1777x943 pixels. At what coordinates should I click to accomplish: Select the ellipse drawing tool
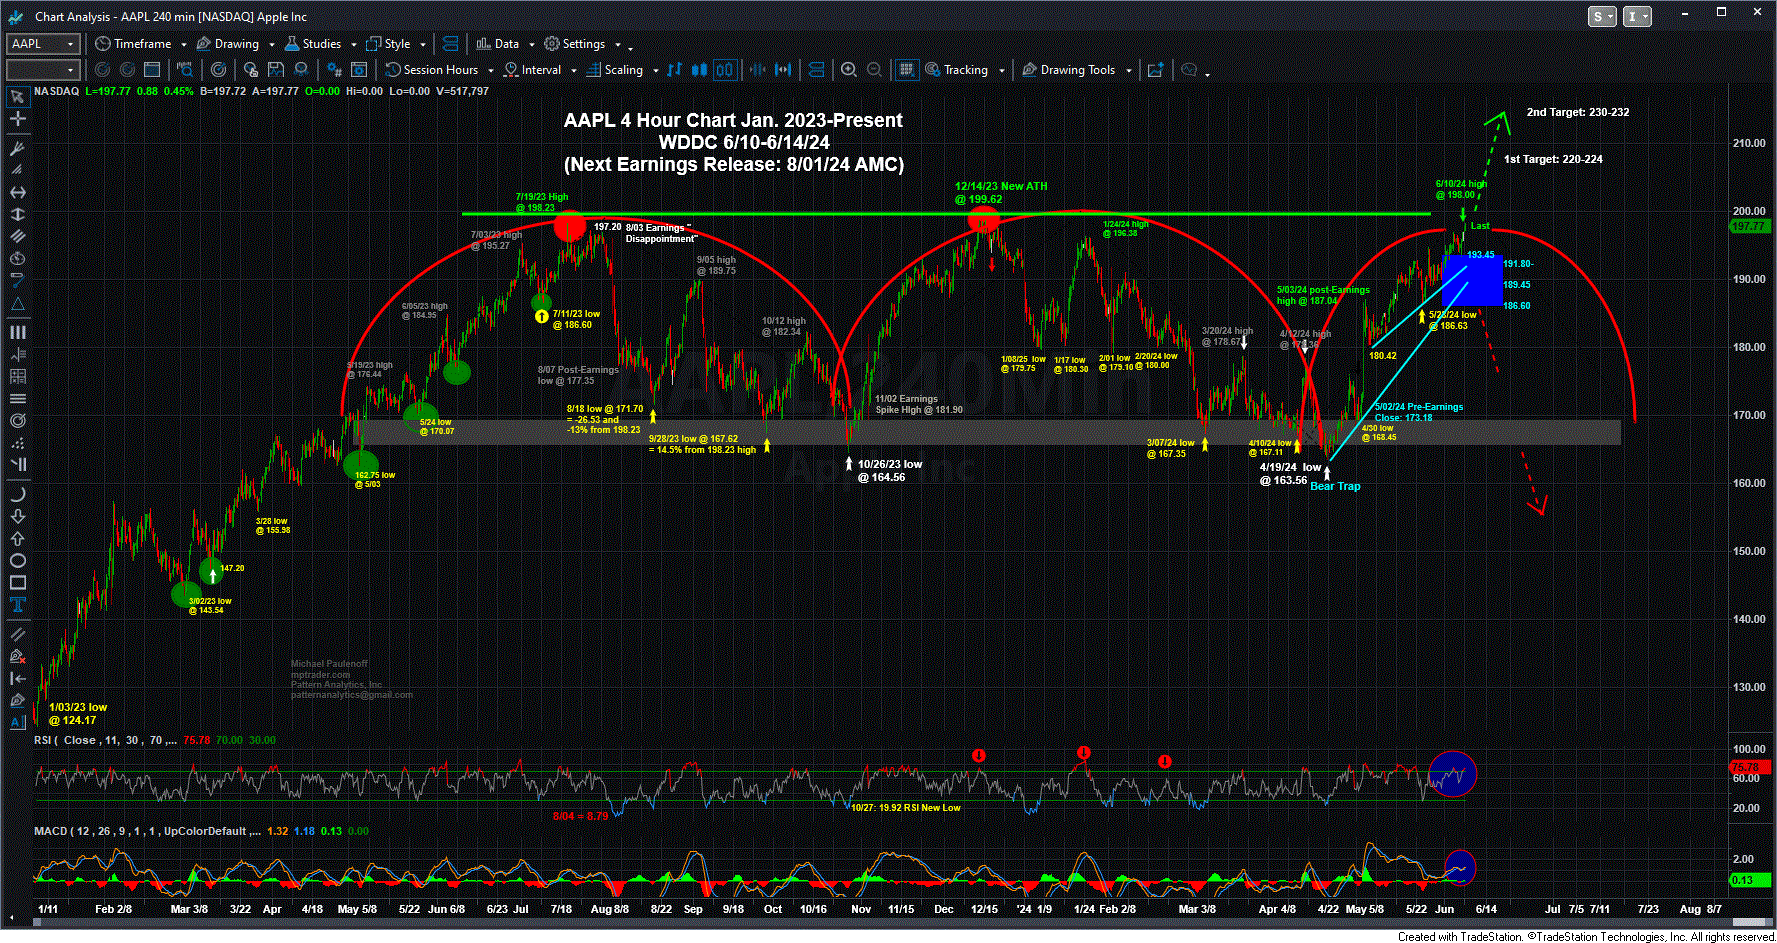[17, 560]
